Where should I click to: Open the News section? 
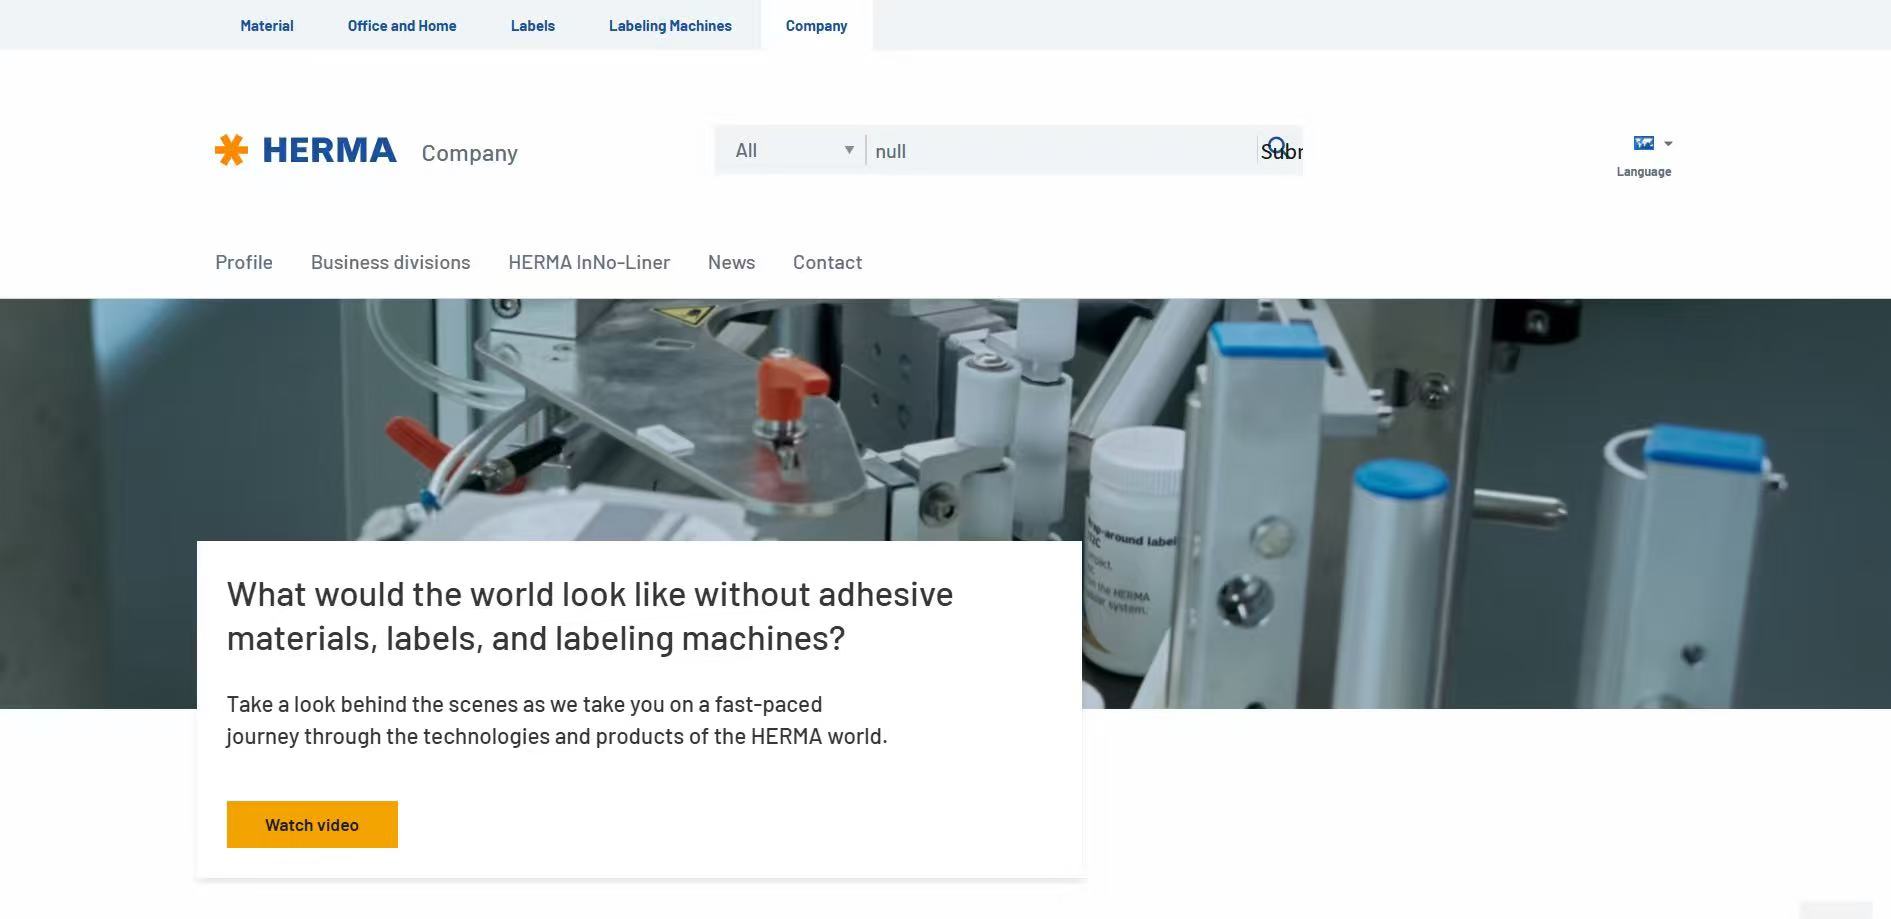point(731,262)
